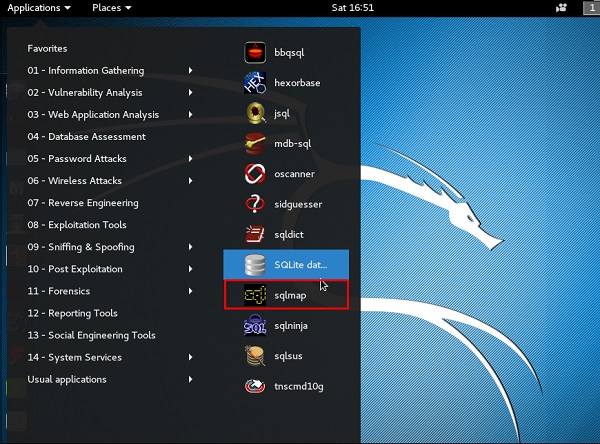Select 07 - Reverse Engineering category
The width and height of the screenshot is (600, 444).
pyautogui.click(x=83, y=203)
